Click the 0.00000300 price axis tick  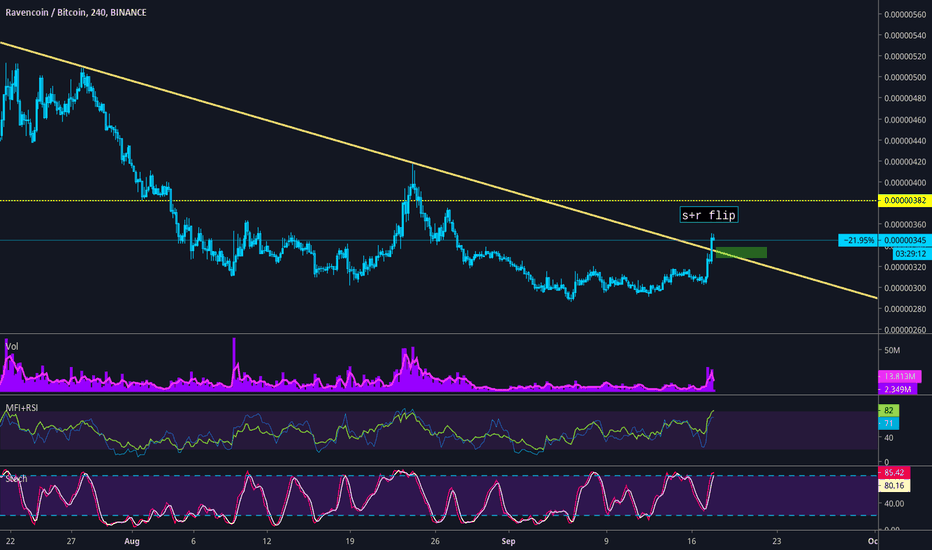[x=905, y=288]
